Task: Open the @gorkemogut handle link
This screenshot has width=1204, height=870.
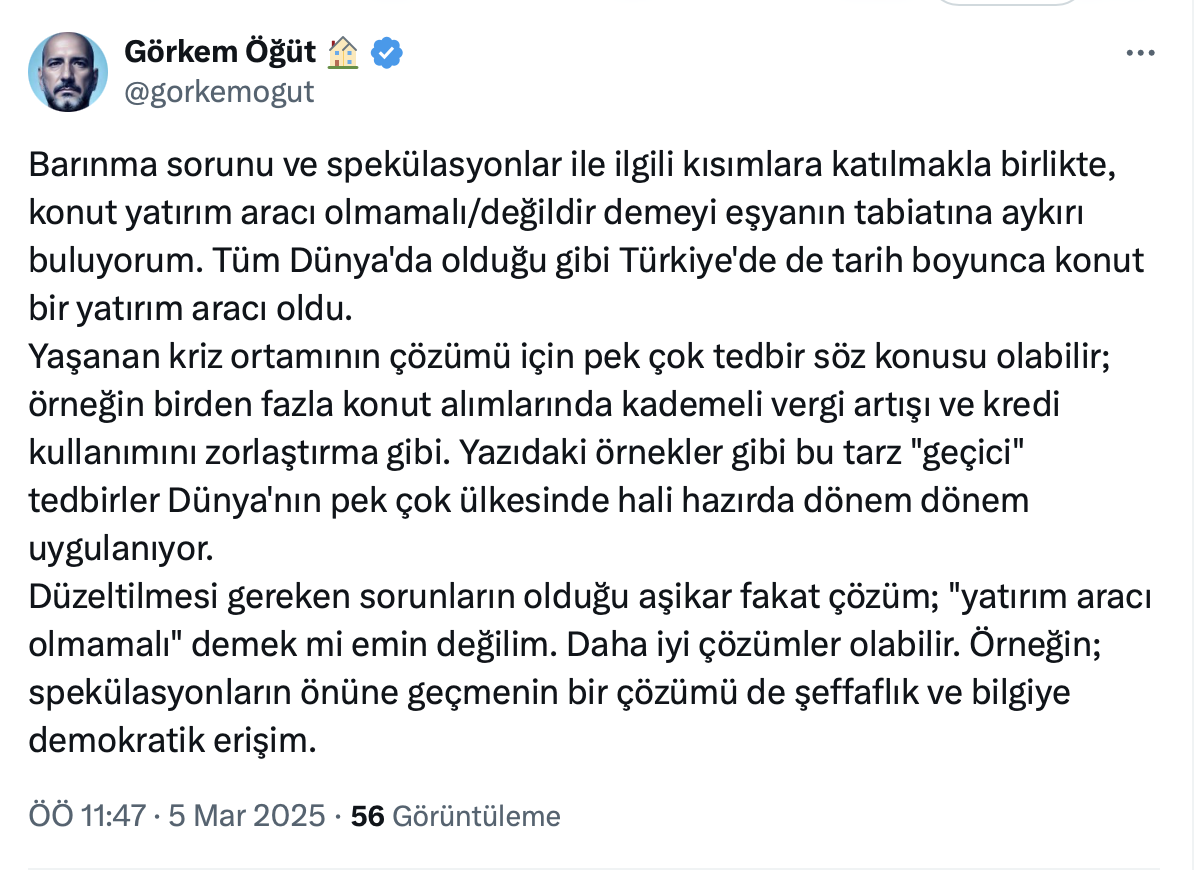Action: 219,92
